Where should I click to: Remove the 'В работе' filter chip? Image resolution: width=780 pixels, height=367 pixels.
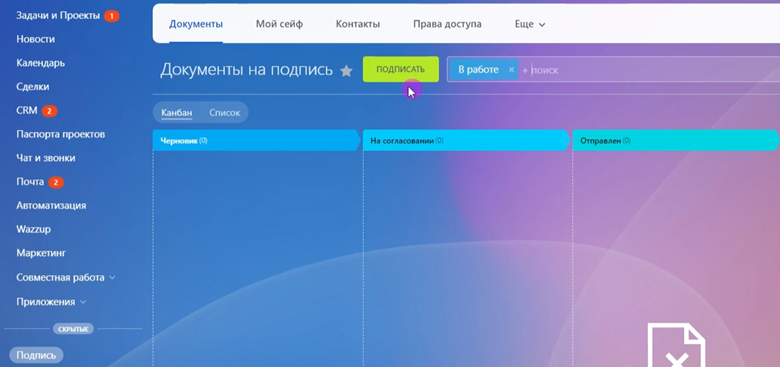click(511, 70)
